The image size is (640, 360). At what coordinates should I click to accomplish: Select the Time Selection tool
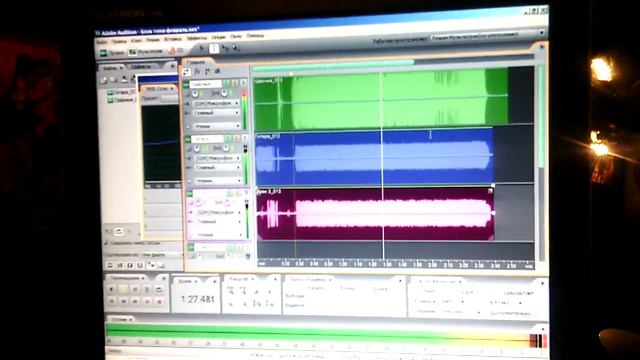point(214,49)
